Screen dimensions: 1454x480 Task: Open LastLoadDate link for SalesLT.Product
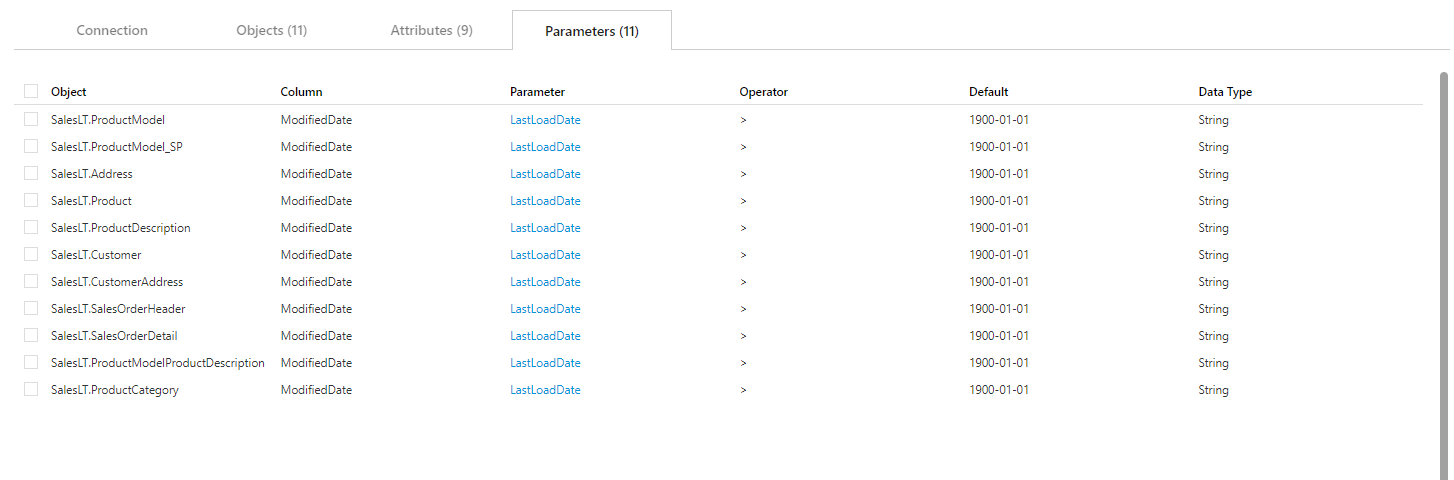[545, 201]
